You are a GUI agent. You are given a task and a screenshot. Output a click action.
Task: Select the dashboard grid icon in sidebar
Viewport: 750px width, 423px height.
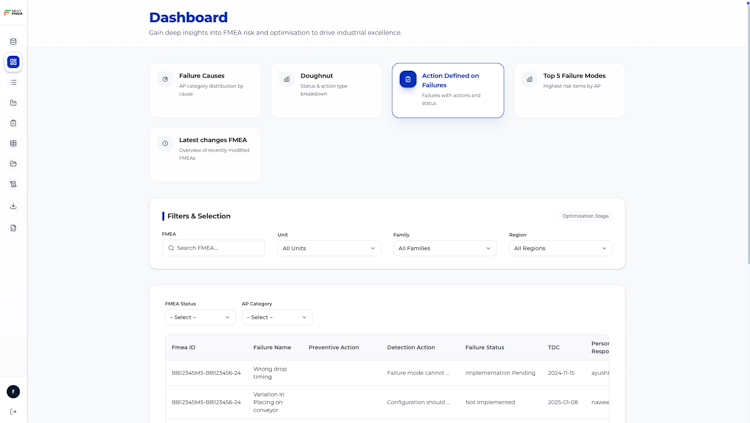(13, 62)
